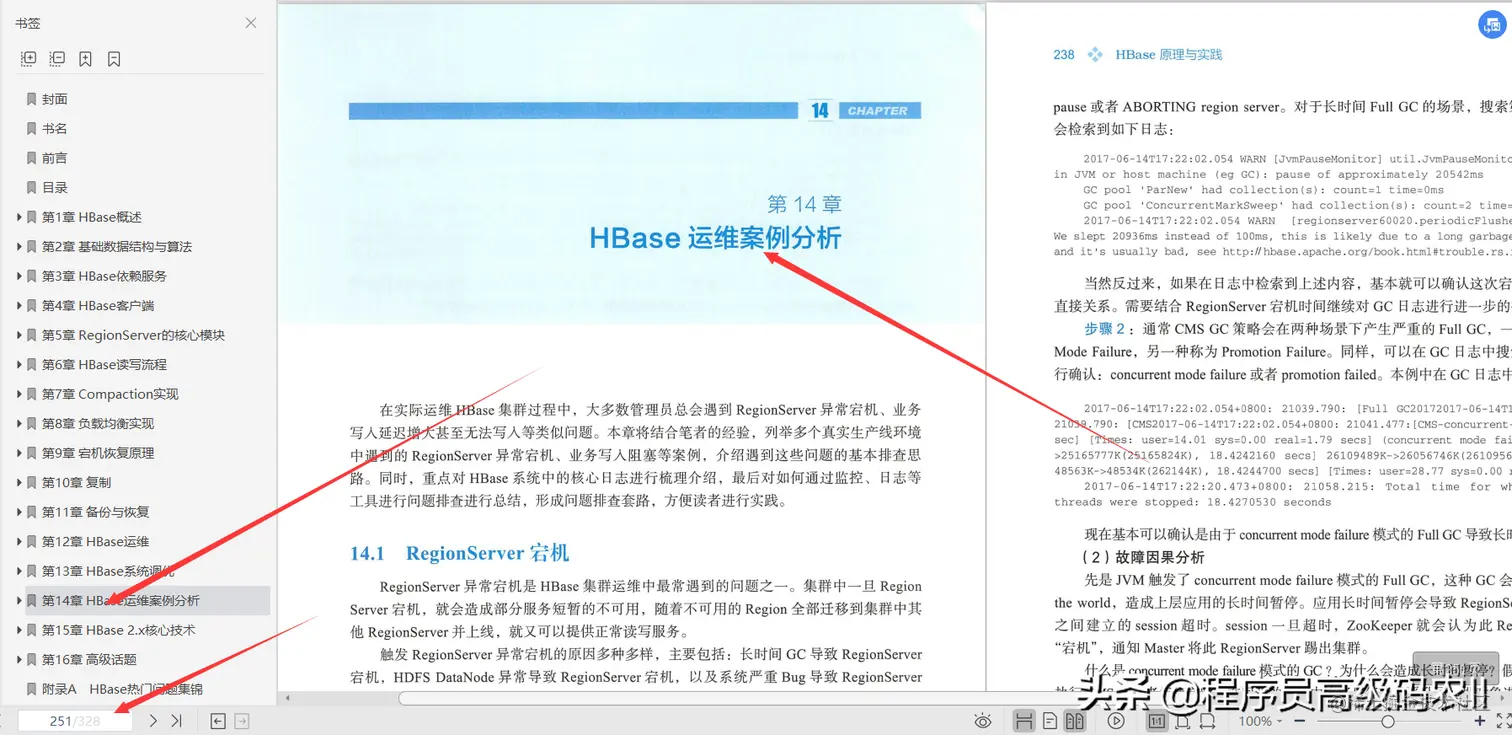Viewport: 1512px width, 735px height.
Task: Expand 第1章 HBase概述 in the bookmark tree
Action: click(x=17, y=217)
